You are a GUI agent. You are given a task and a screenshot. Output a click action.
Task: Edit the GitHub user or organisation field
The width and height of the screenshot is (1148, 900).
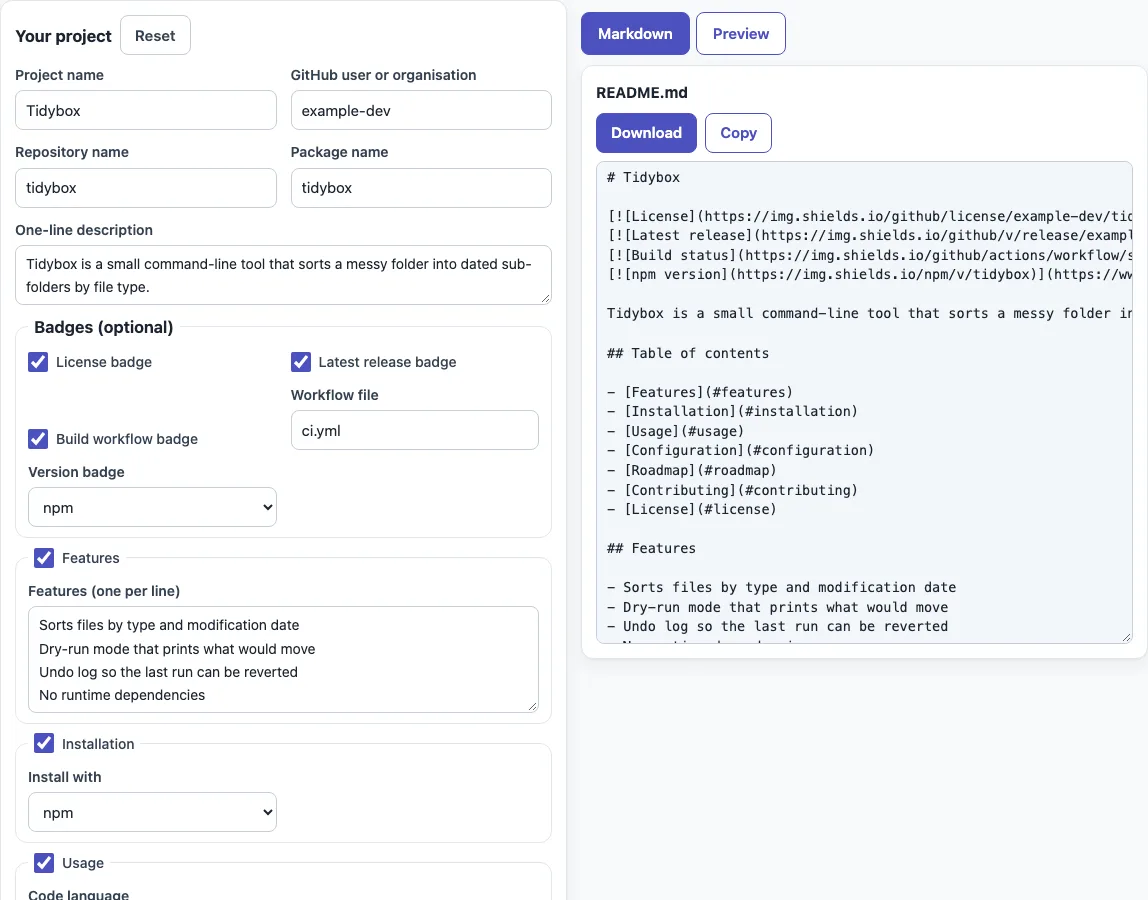421,111
